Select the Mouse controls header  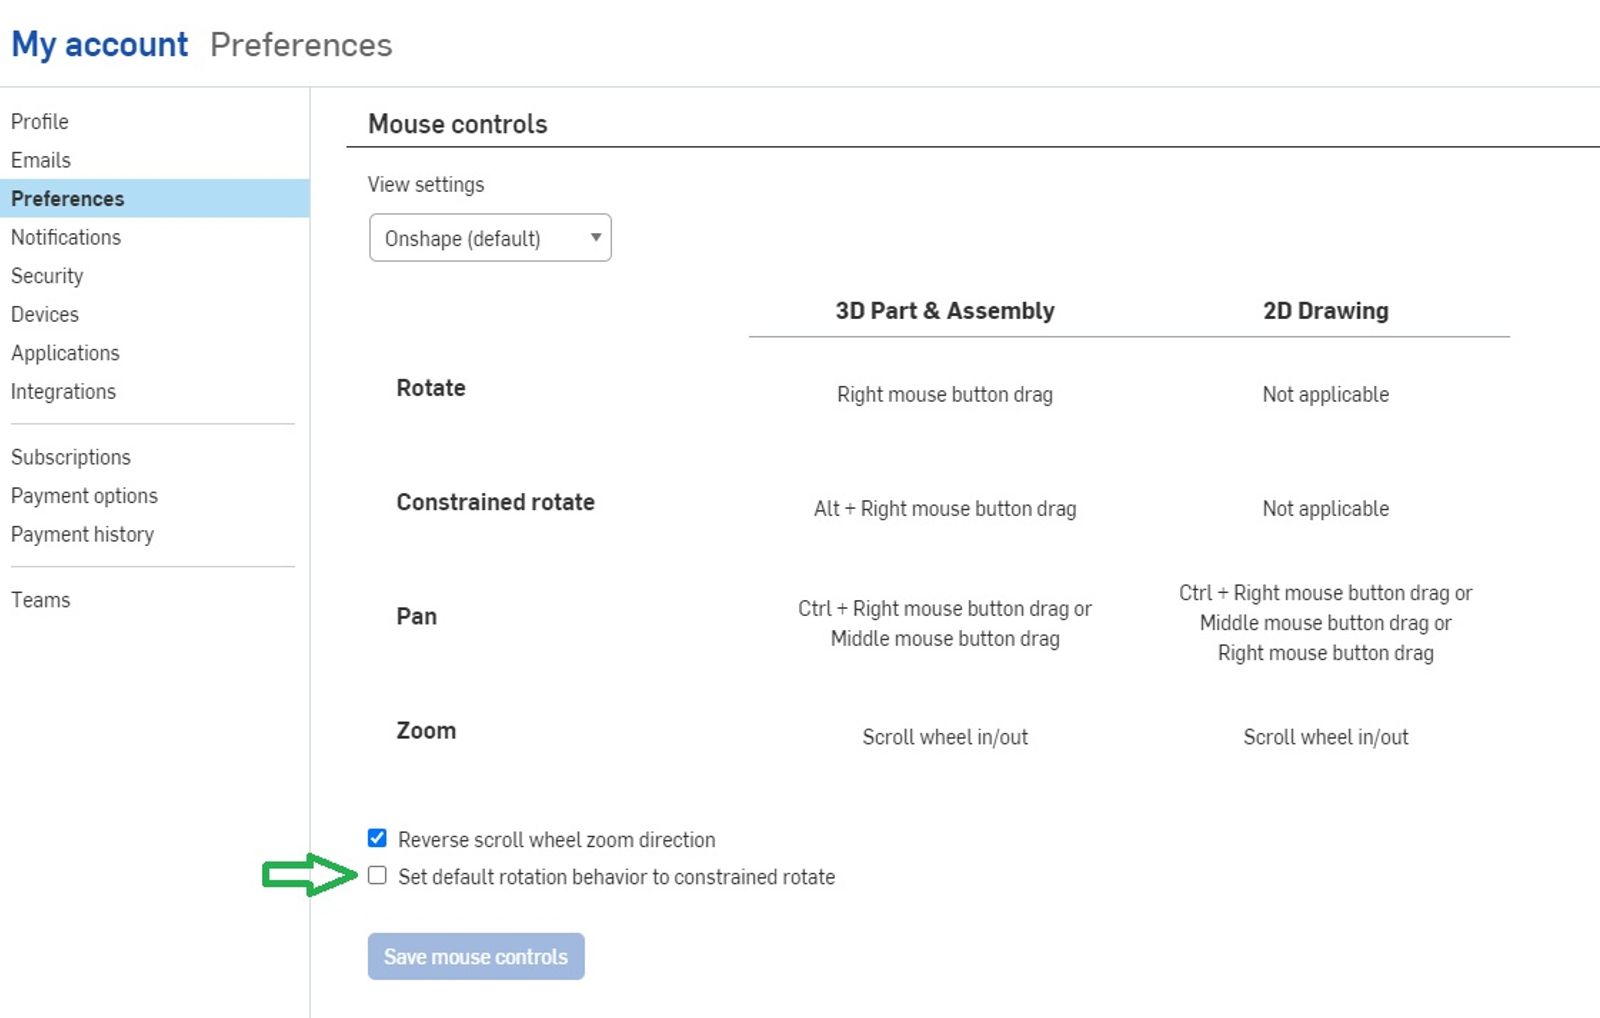coord(457,124)
